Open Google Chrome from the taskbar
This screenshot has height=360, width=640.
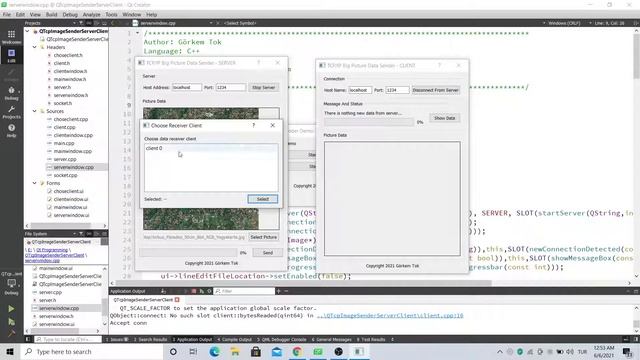[x=297, y=351]
